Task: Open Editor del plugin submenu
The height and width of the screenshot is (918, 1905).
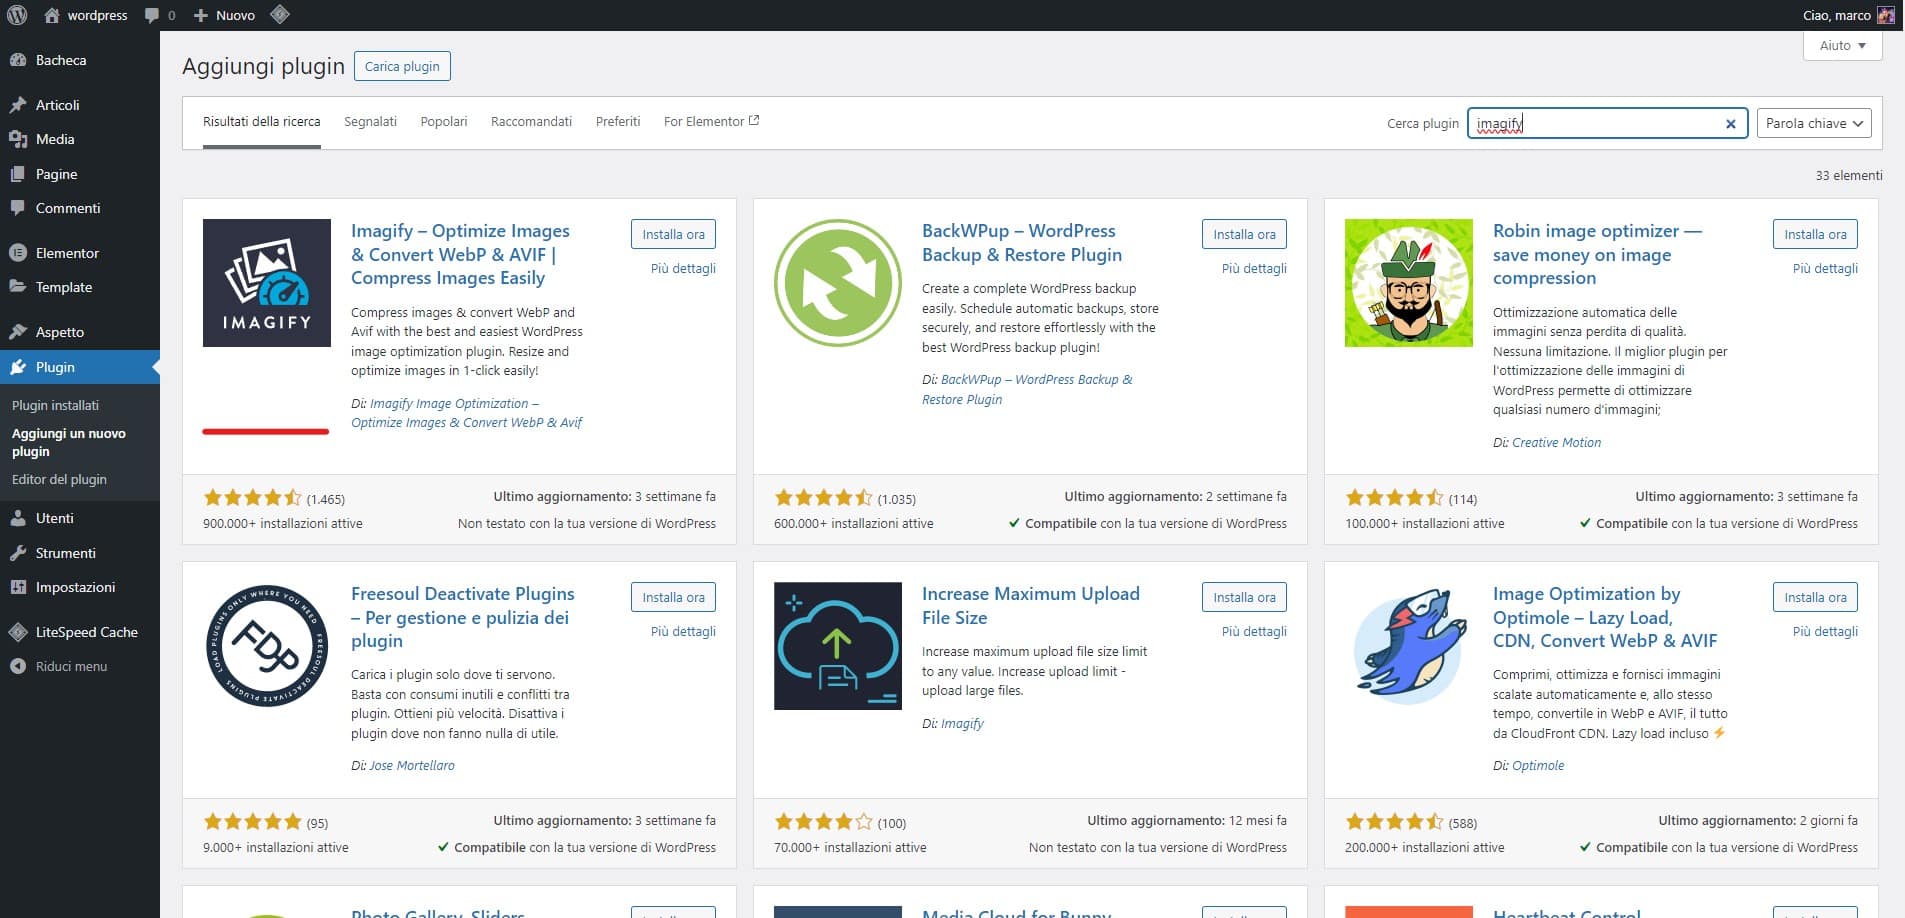Action: (59, 479)
